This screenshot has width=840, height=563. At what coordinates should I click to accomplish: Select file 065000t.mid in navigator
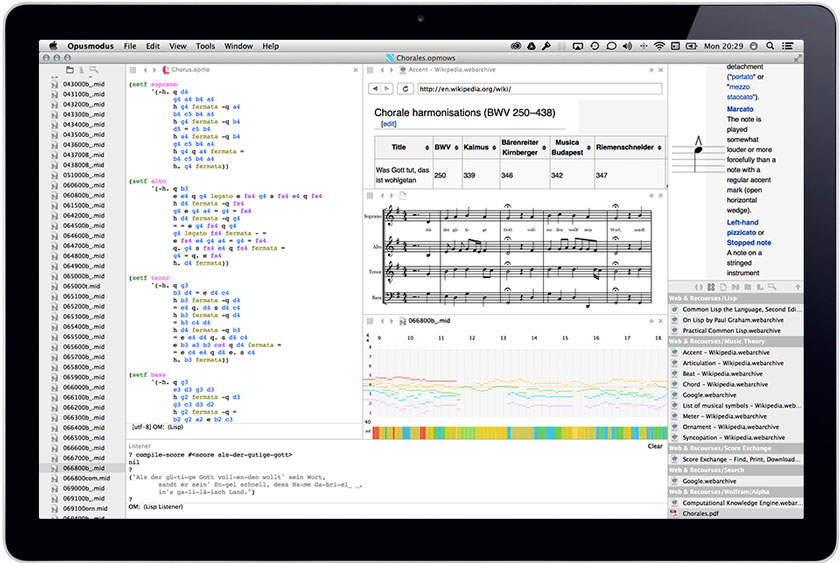click(81, 286)
